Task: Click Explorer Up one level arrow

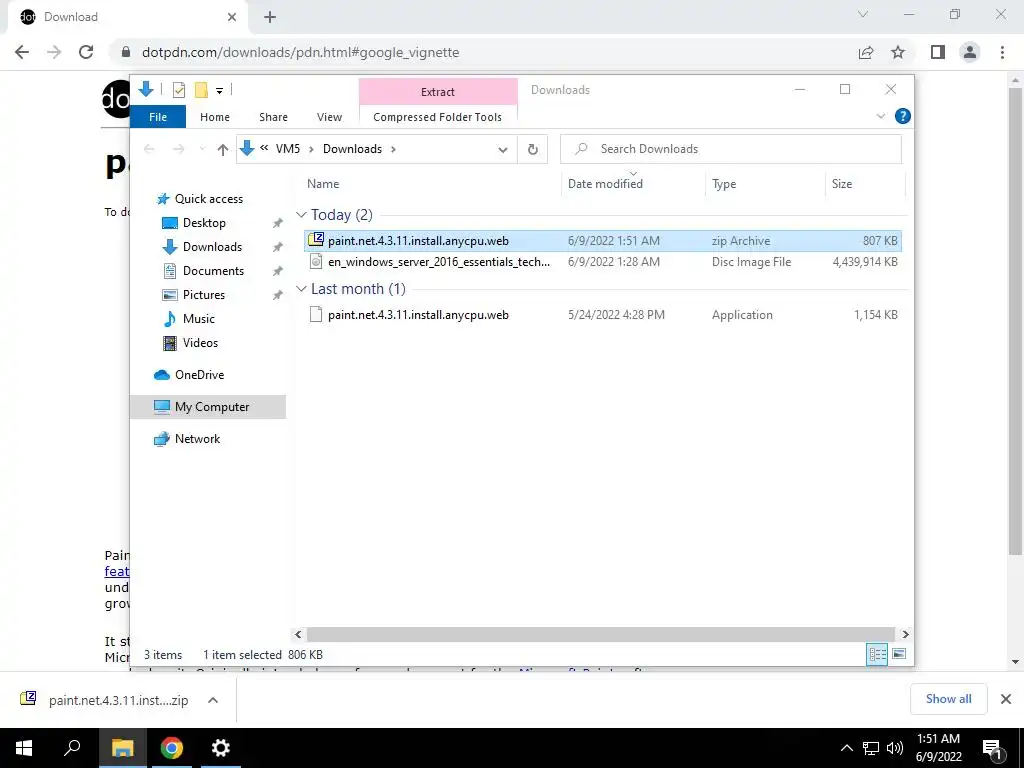Action: point(223,150)
